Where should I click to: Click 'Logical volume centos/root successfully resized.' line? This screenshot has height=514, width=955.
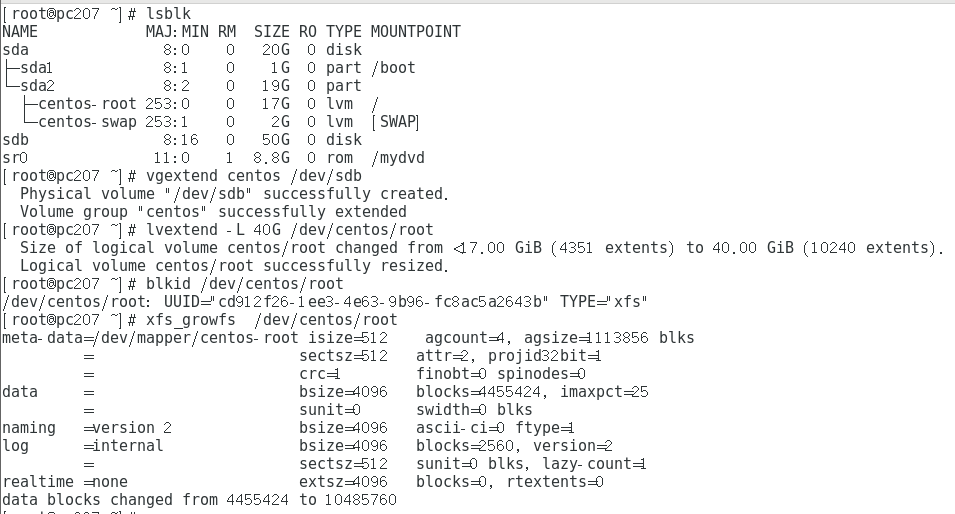click(234, 266)
